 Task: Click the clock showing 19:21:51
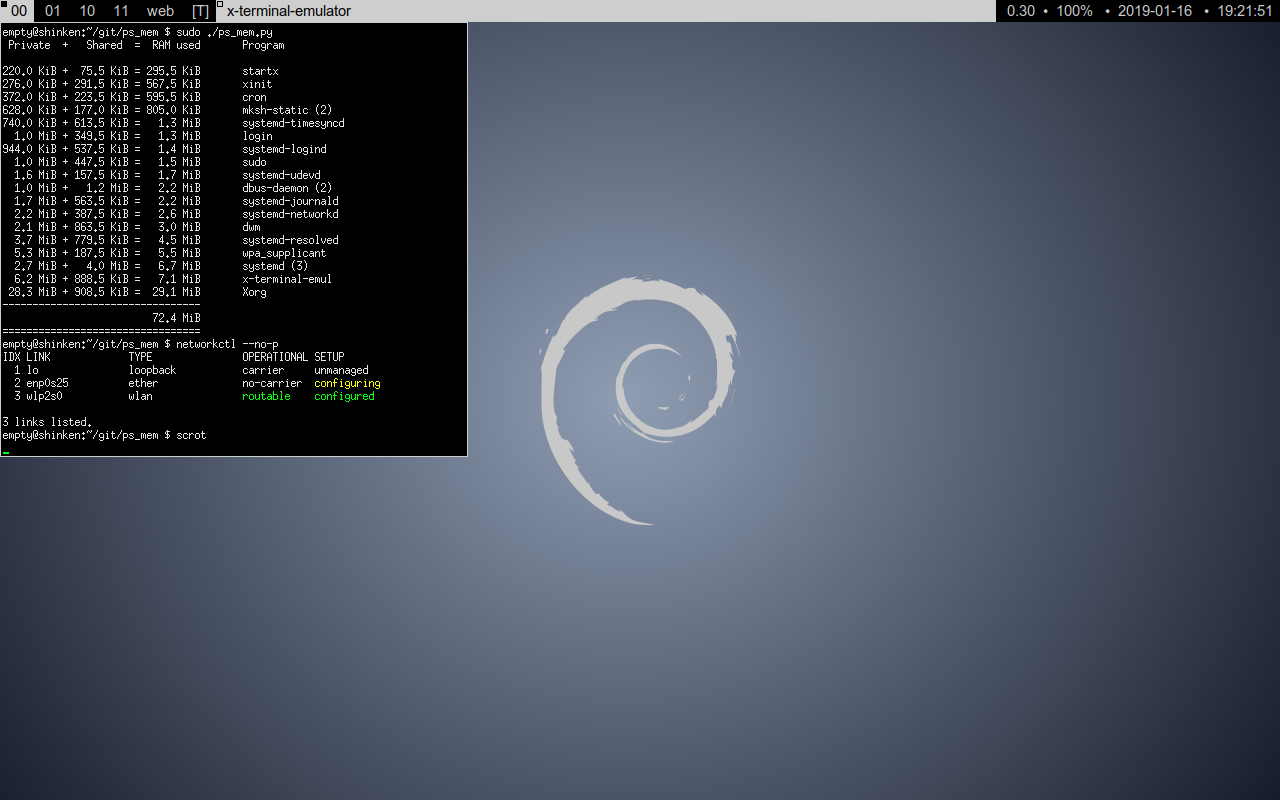pos(1244,11)
